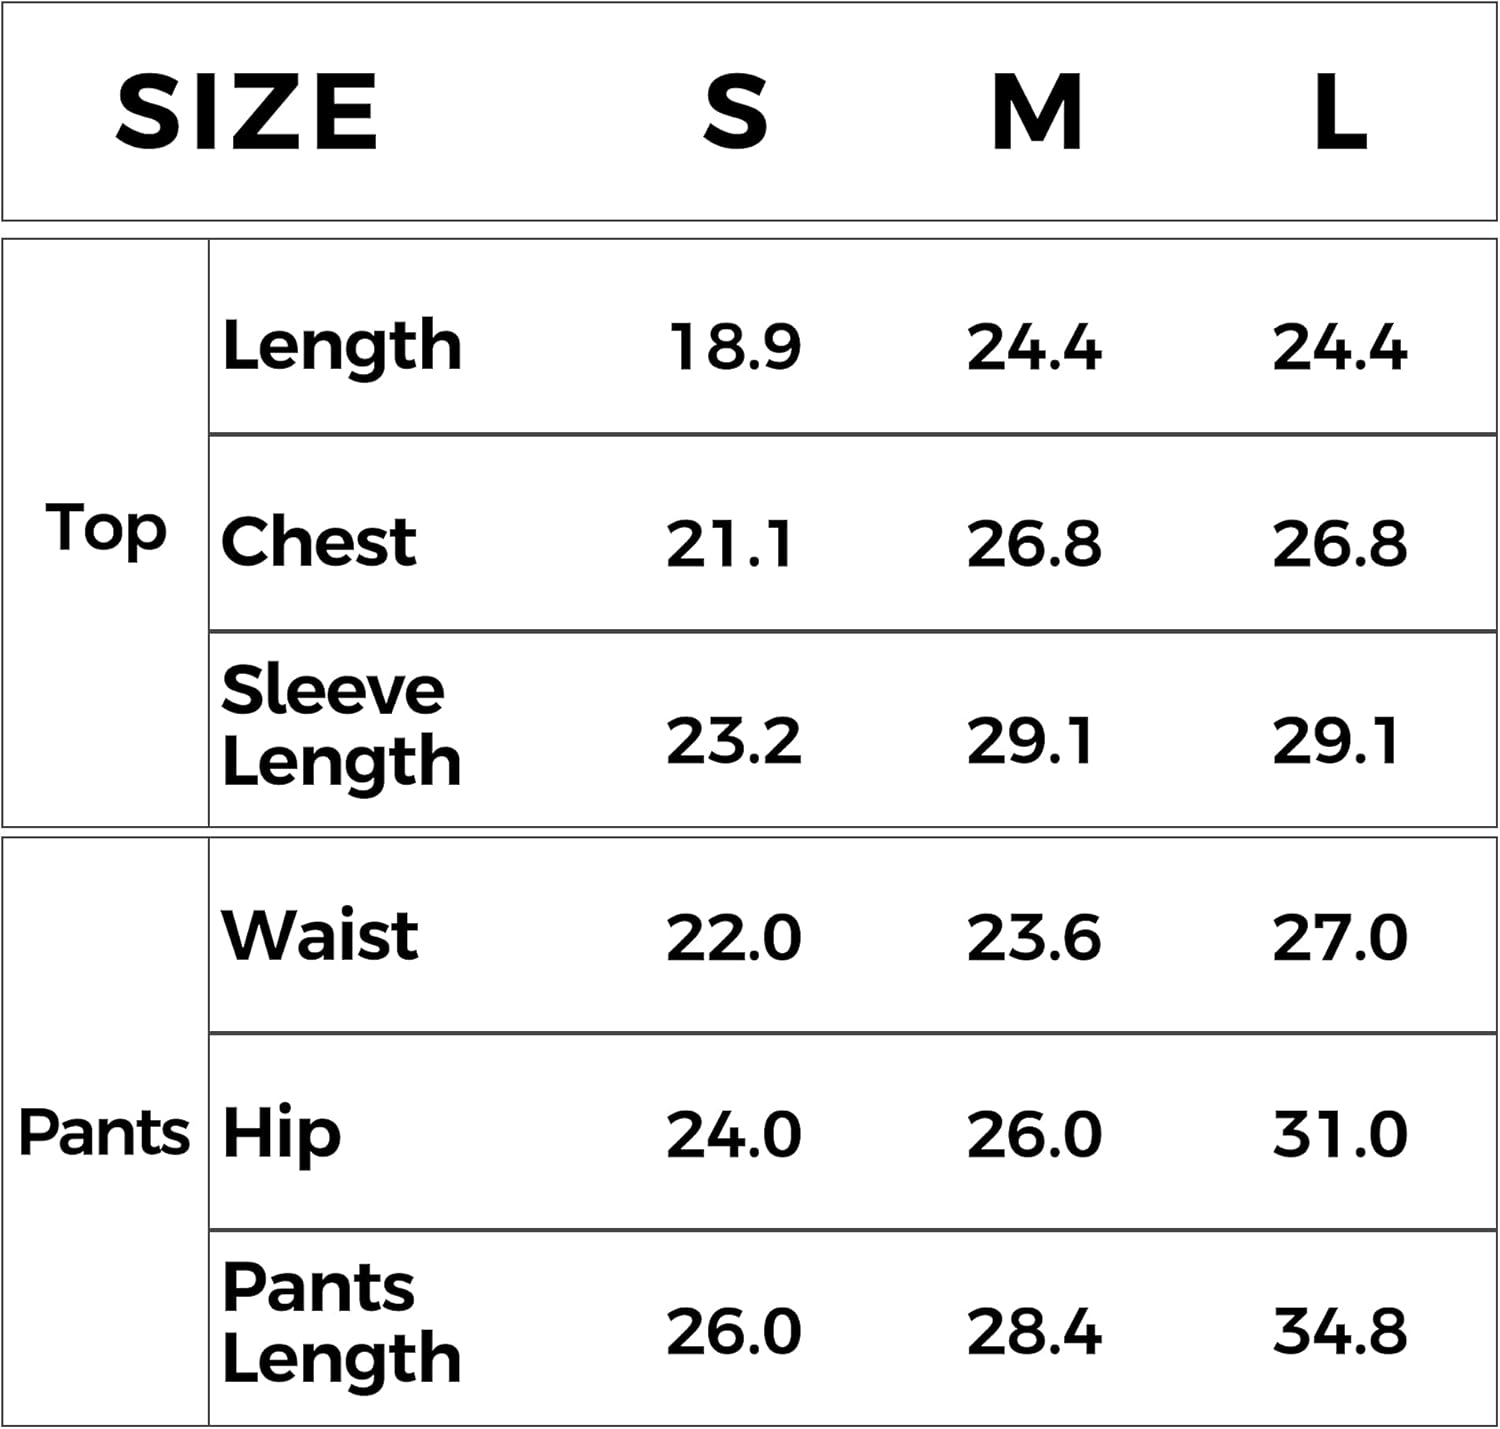
Task: Click the Pants Length row label
Action: coord(342,1322)
